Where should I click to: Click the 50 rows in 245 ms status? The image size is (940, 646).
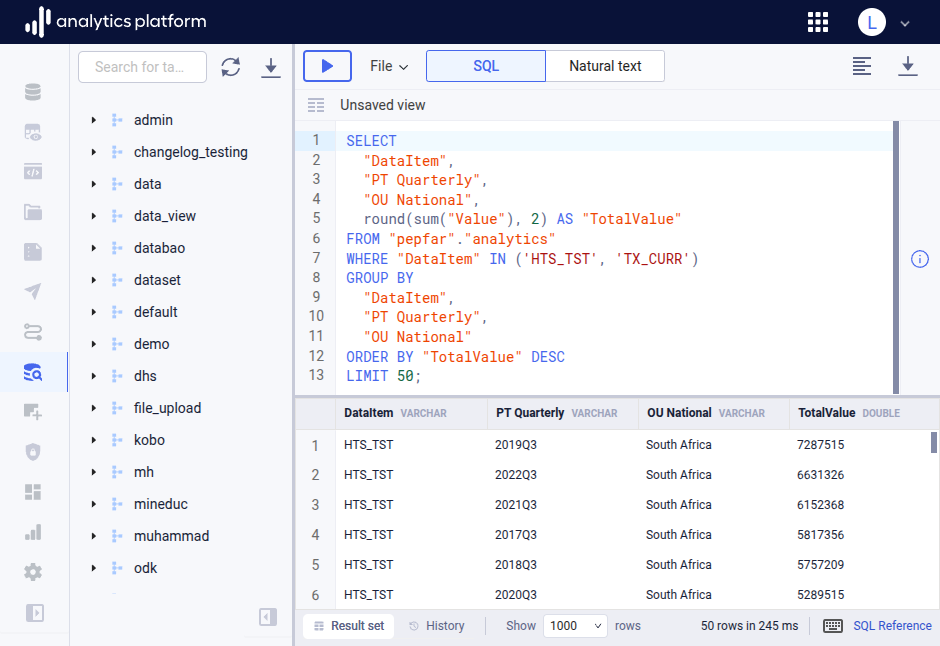749,626
